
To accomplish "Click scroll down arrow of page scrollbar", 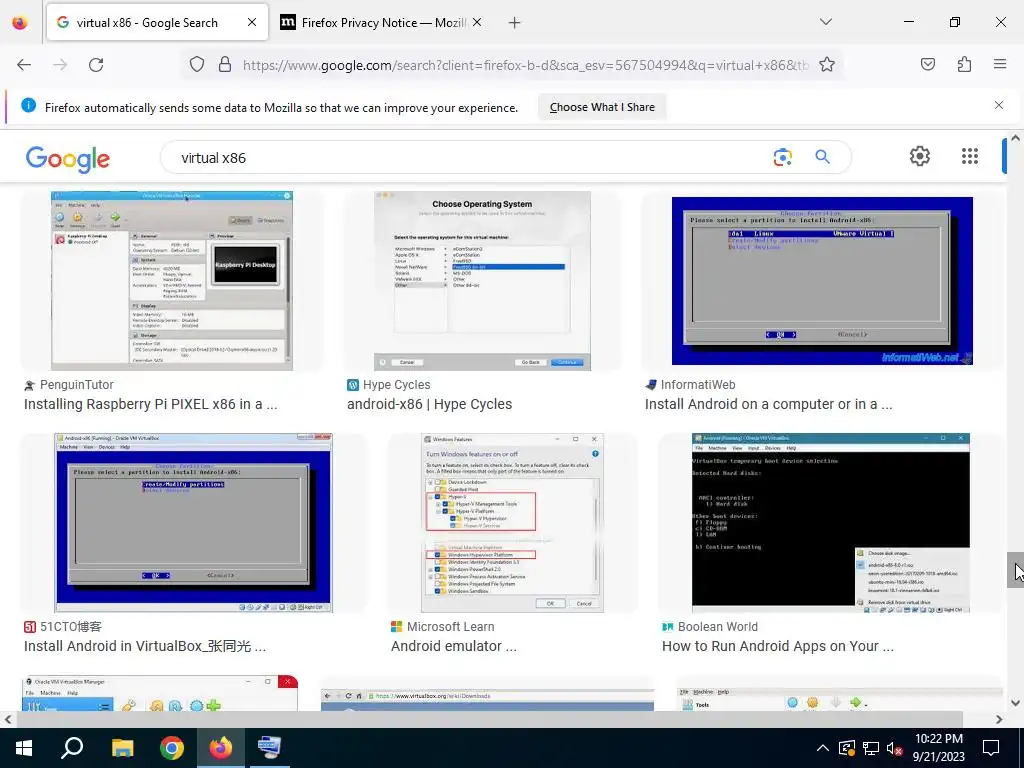I will click(x=1015, y=703).
